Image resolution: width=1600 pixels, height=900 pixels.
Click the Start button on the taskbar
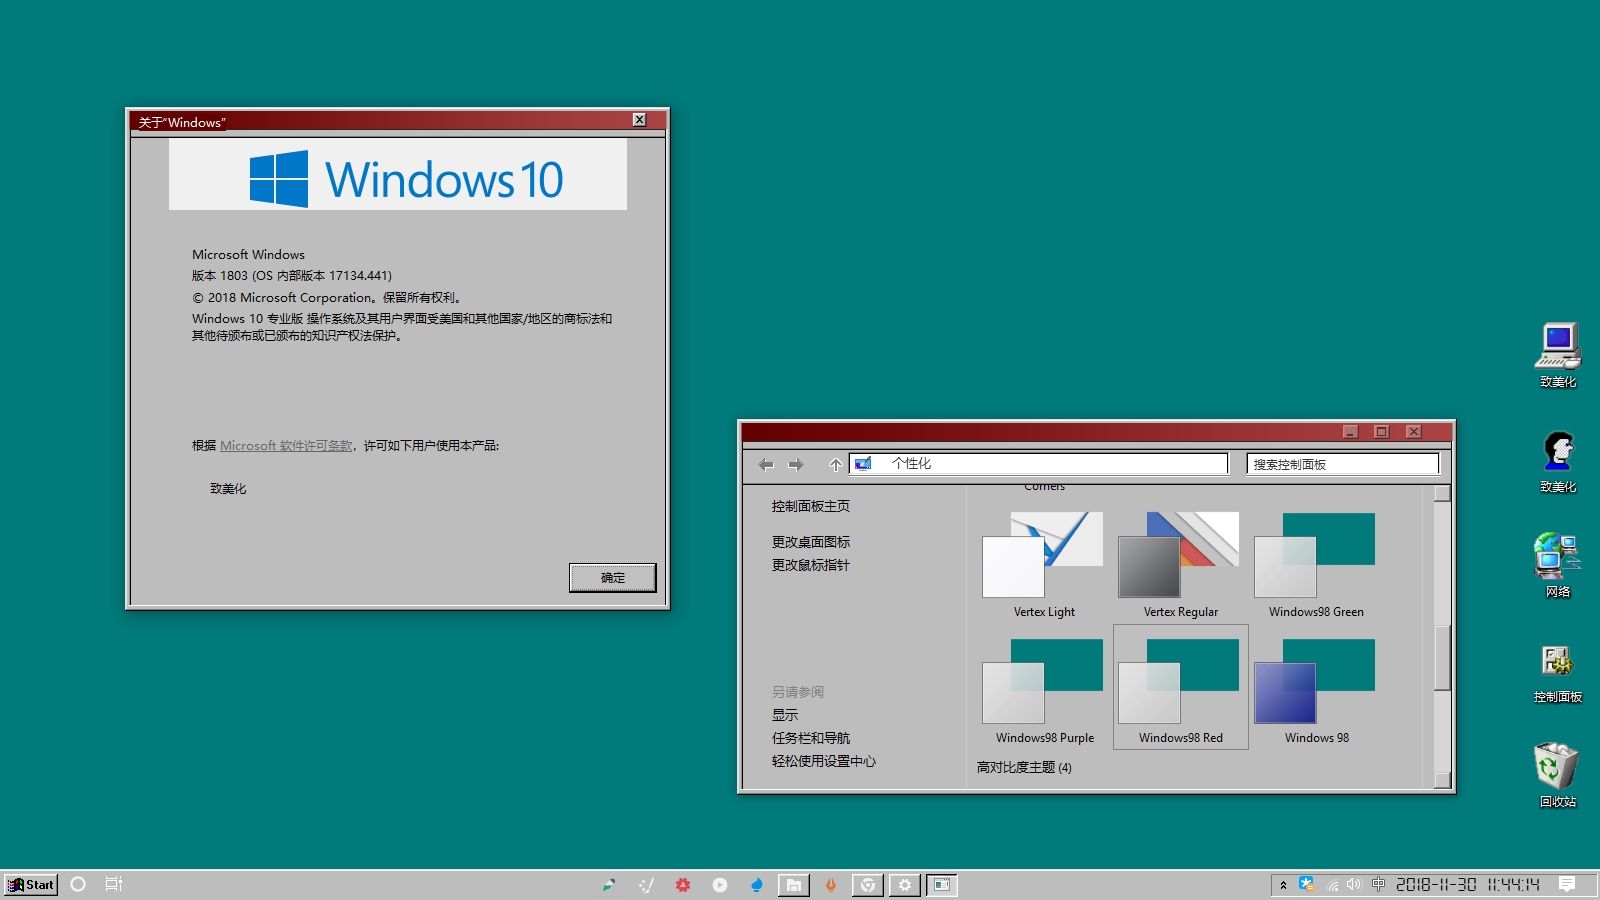point(31,885)
